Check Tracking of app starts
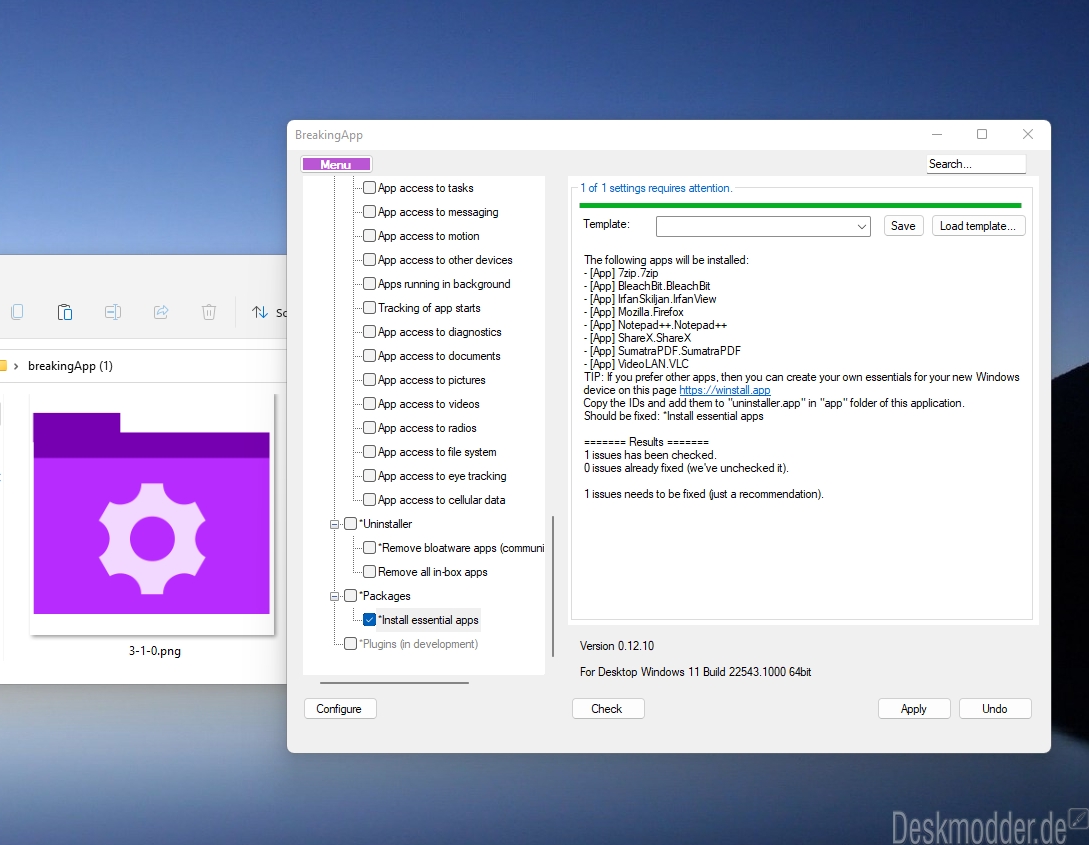 tap(369, 308)
